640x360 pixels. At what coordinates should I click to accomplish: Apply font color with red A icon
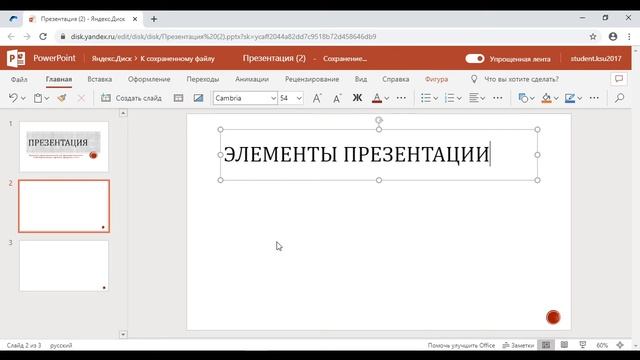(377, 98)
